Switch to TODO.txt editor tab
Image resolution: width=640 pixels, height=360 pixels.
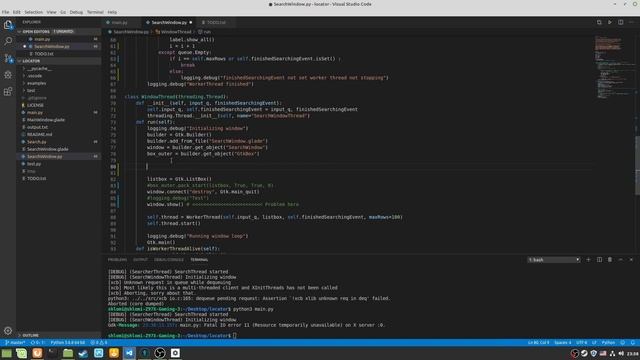click(216, 22)
